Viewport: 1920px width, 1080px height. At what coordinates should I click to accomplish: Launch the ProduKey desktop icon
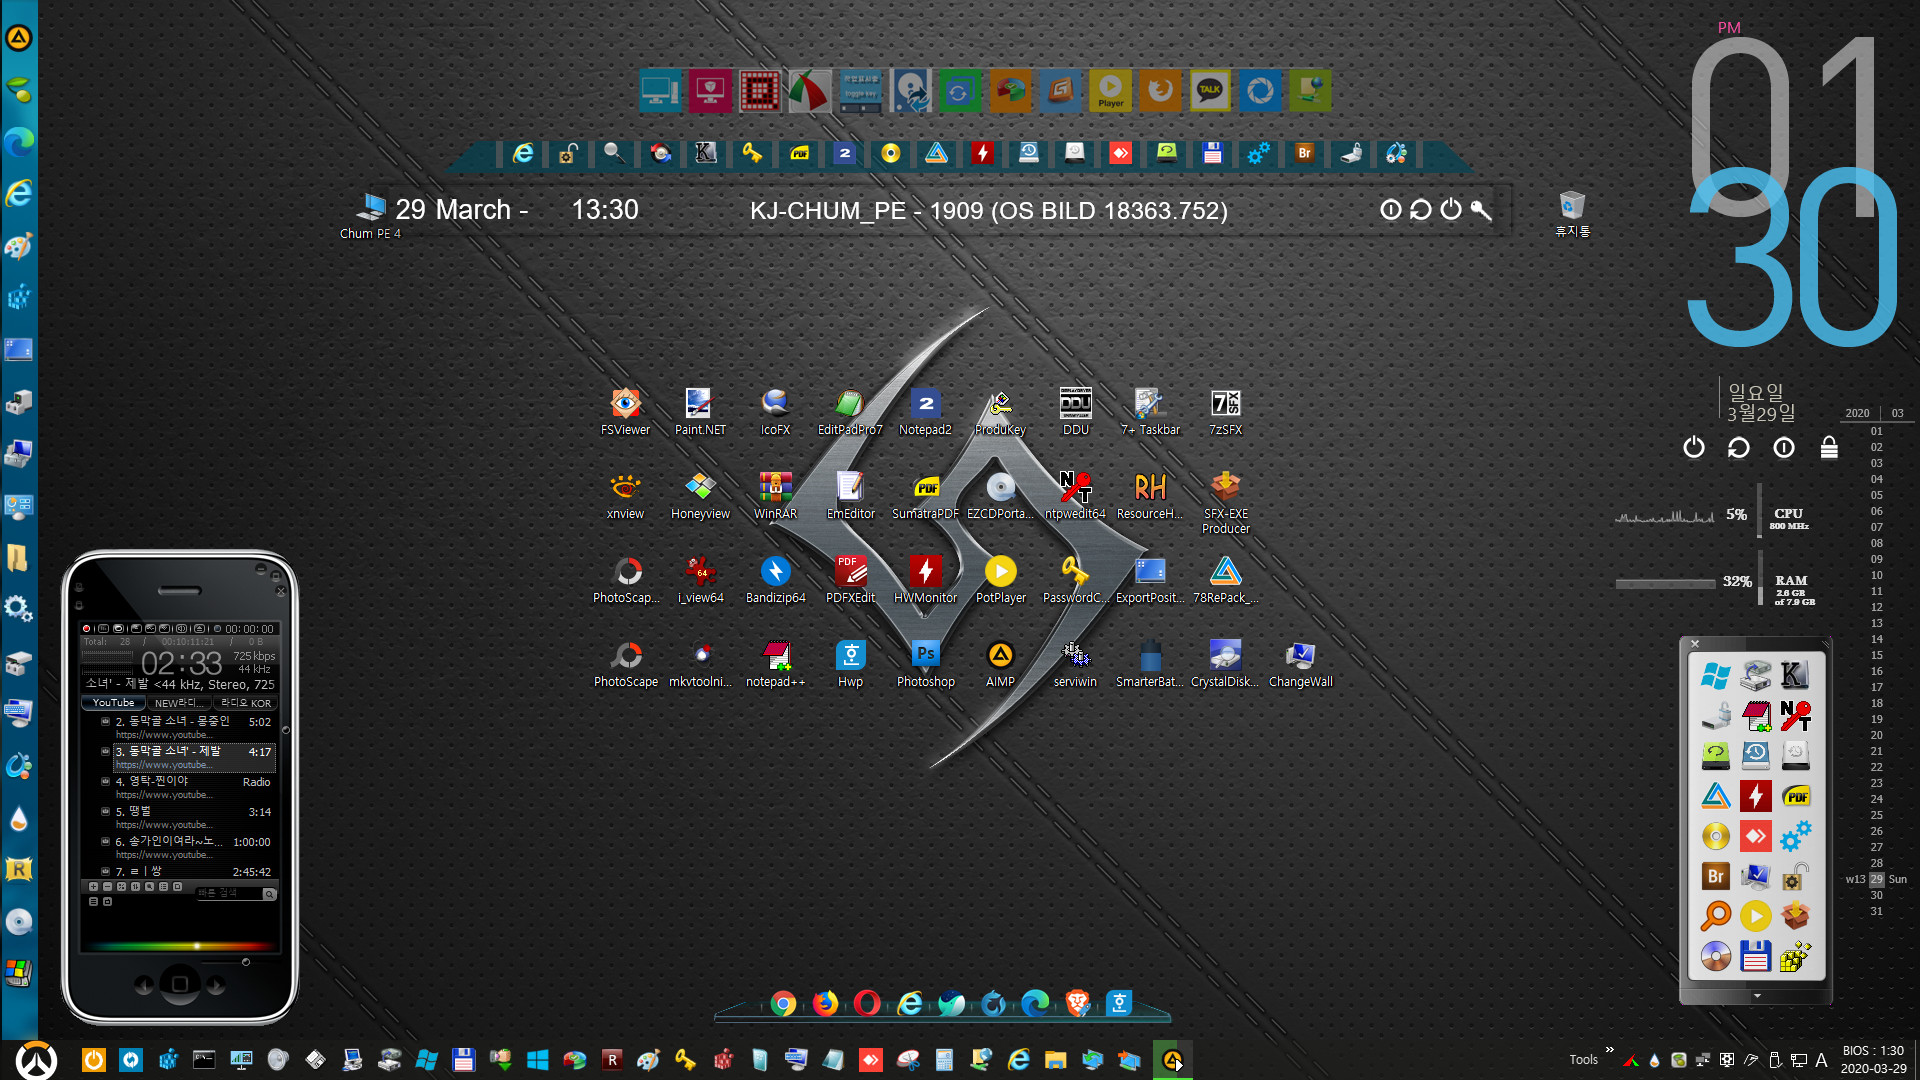(1000, 412)
